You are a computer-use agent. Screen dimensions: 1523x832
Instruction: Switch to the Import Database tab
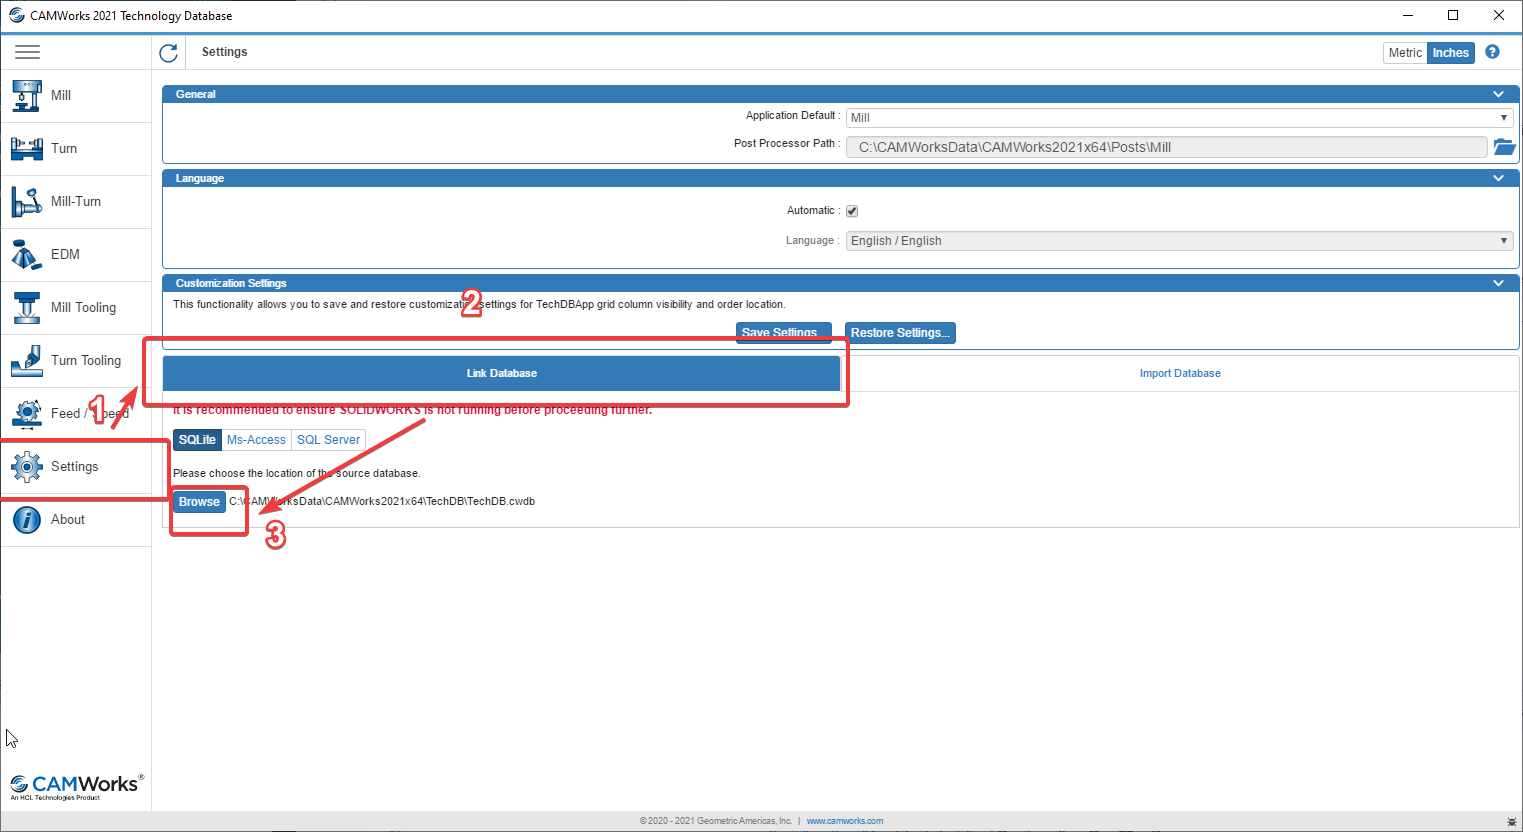[1180, 374]
